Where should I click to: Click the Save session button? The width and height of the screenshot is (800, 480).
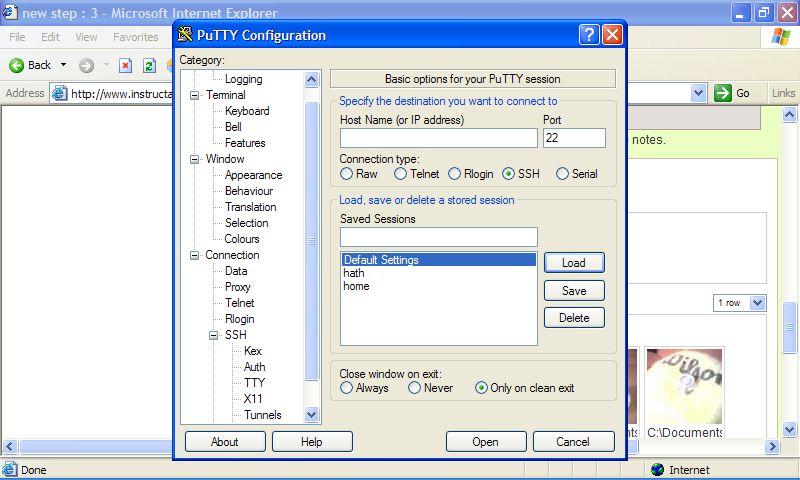pyautogui.click(x=574, y=291)
